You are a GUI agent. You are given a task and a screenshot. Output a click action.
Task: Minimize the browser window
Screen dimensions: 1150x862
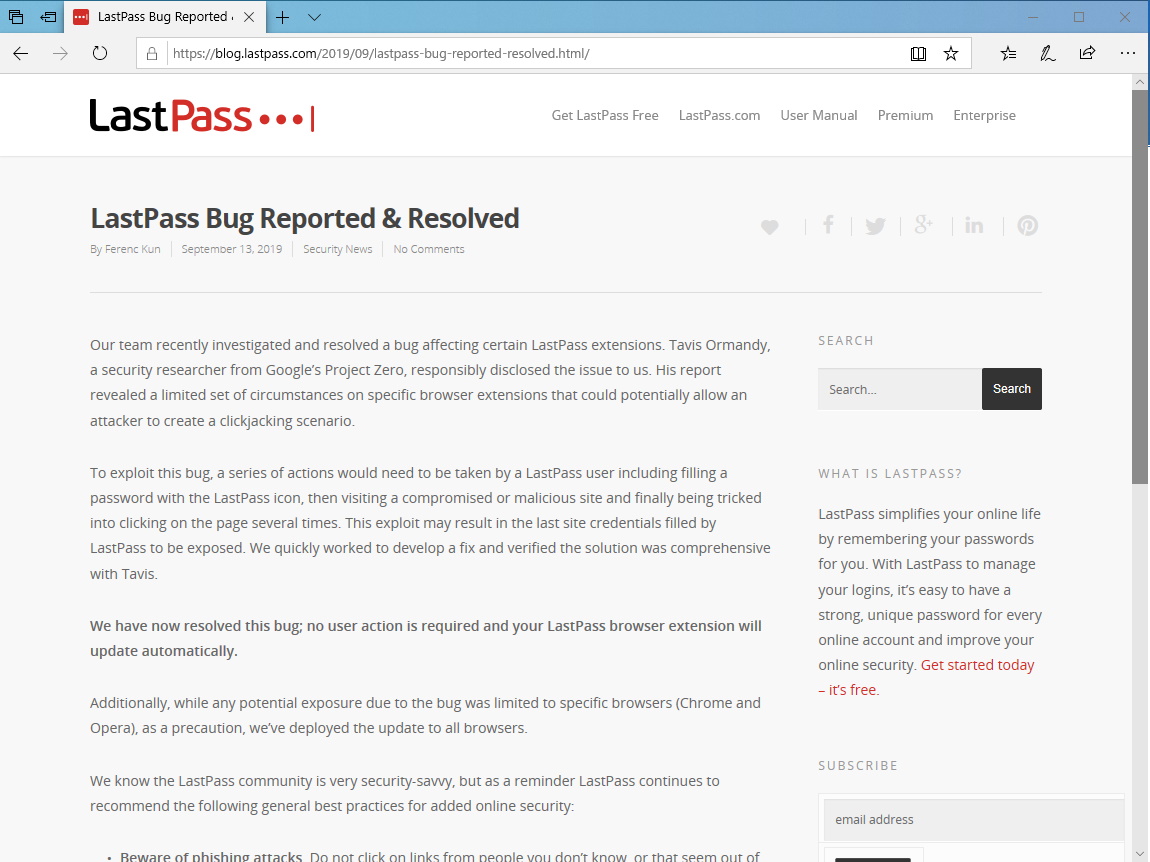(1033, 17)
